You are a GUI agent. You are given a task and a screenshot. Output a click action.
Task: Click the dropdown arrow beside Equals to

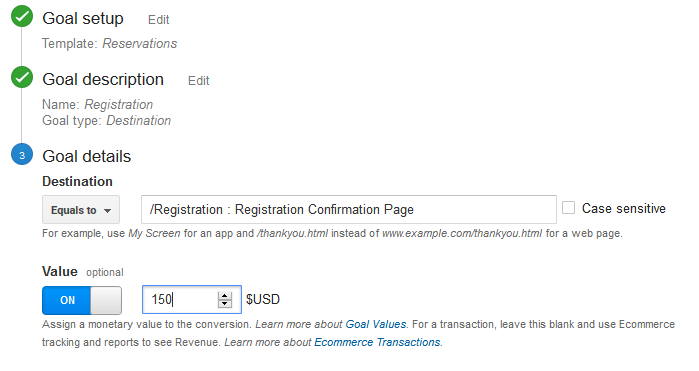[107, 210]
